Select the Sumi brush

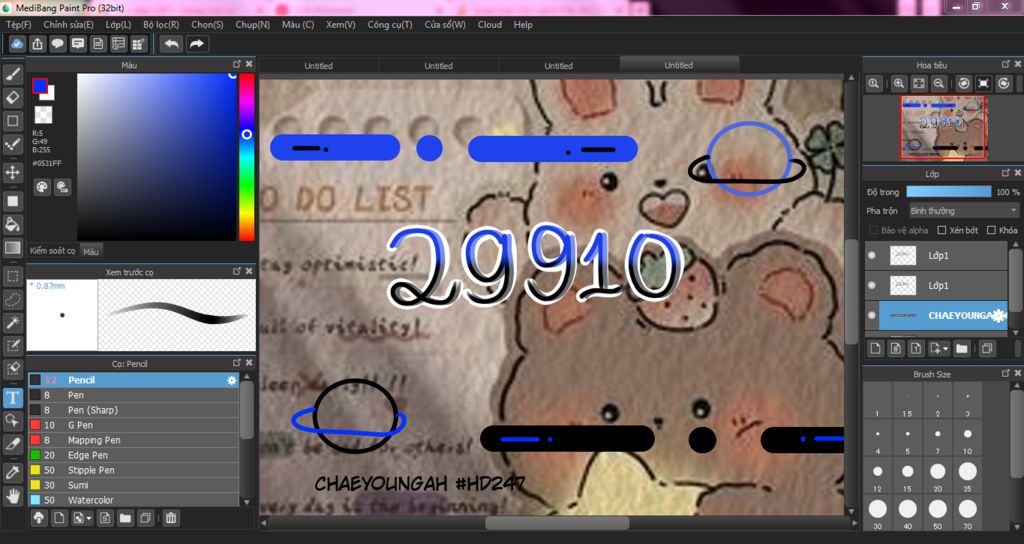(x=133, y=485)
